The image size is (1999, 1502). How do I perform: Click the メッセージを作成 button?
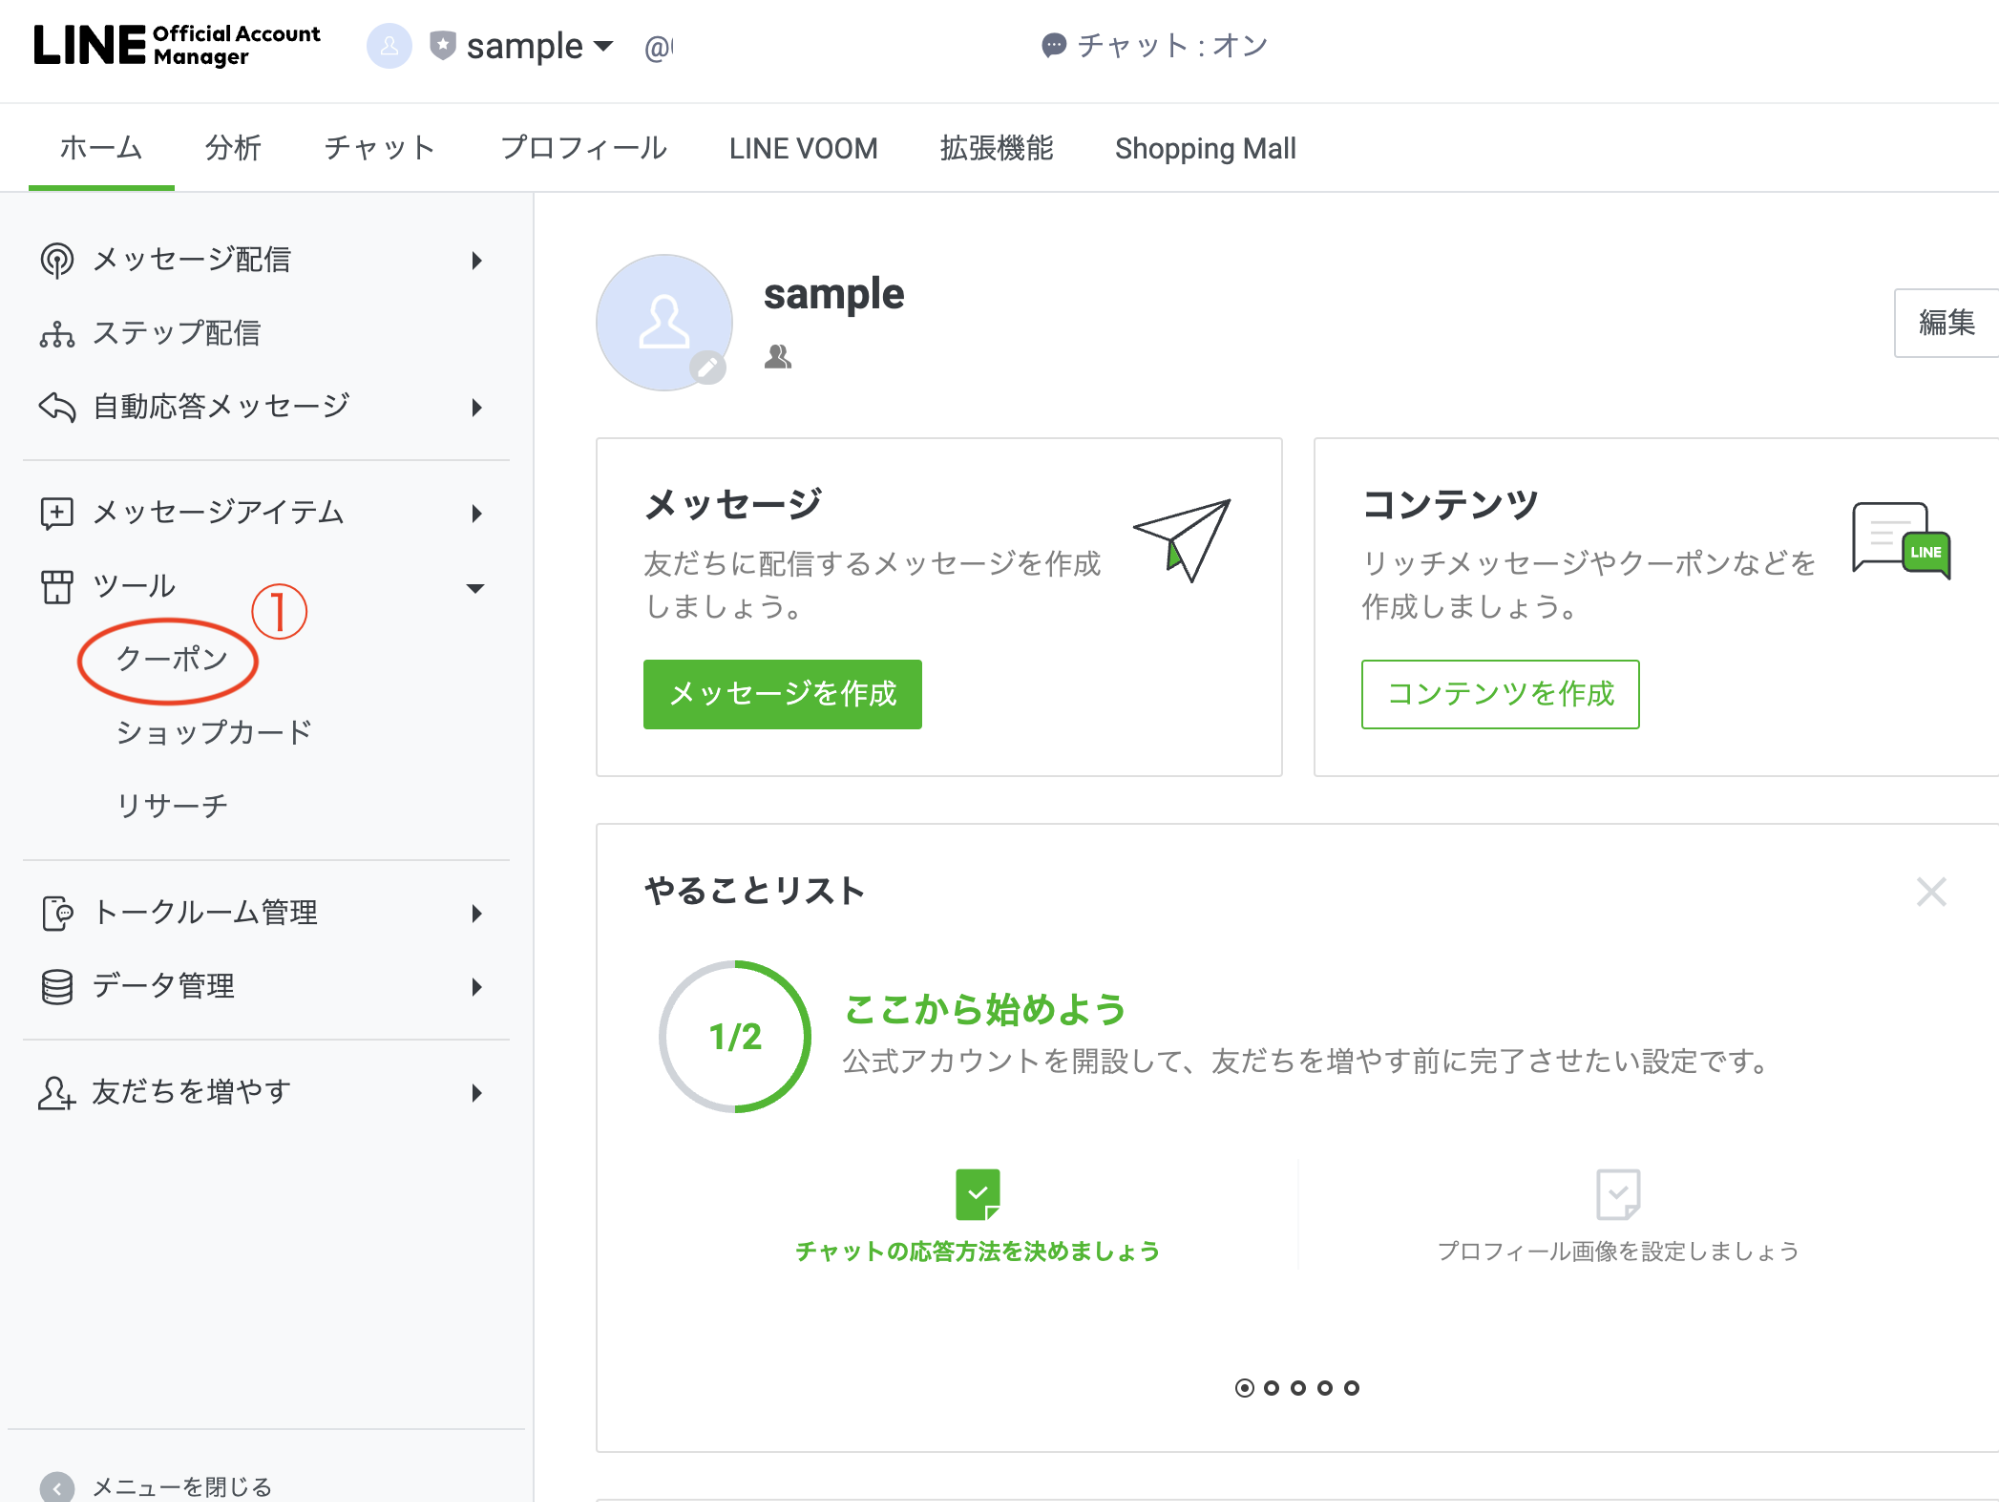coord(782,694)
